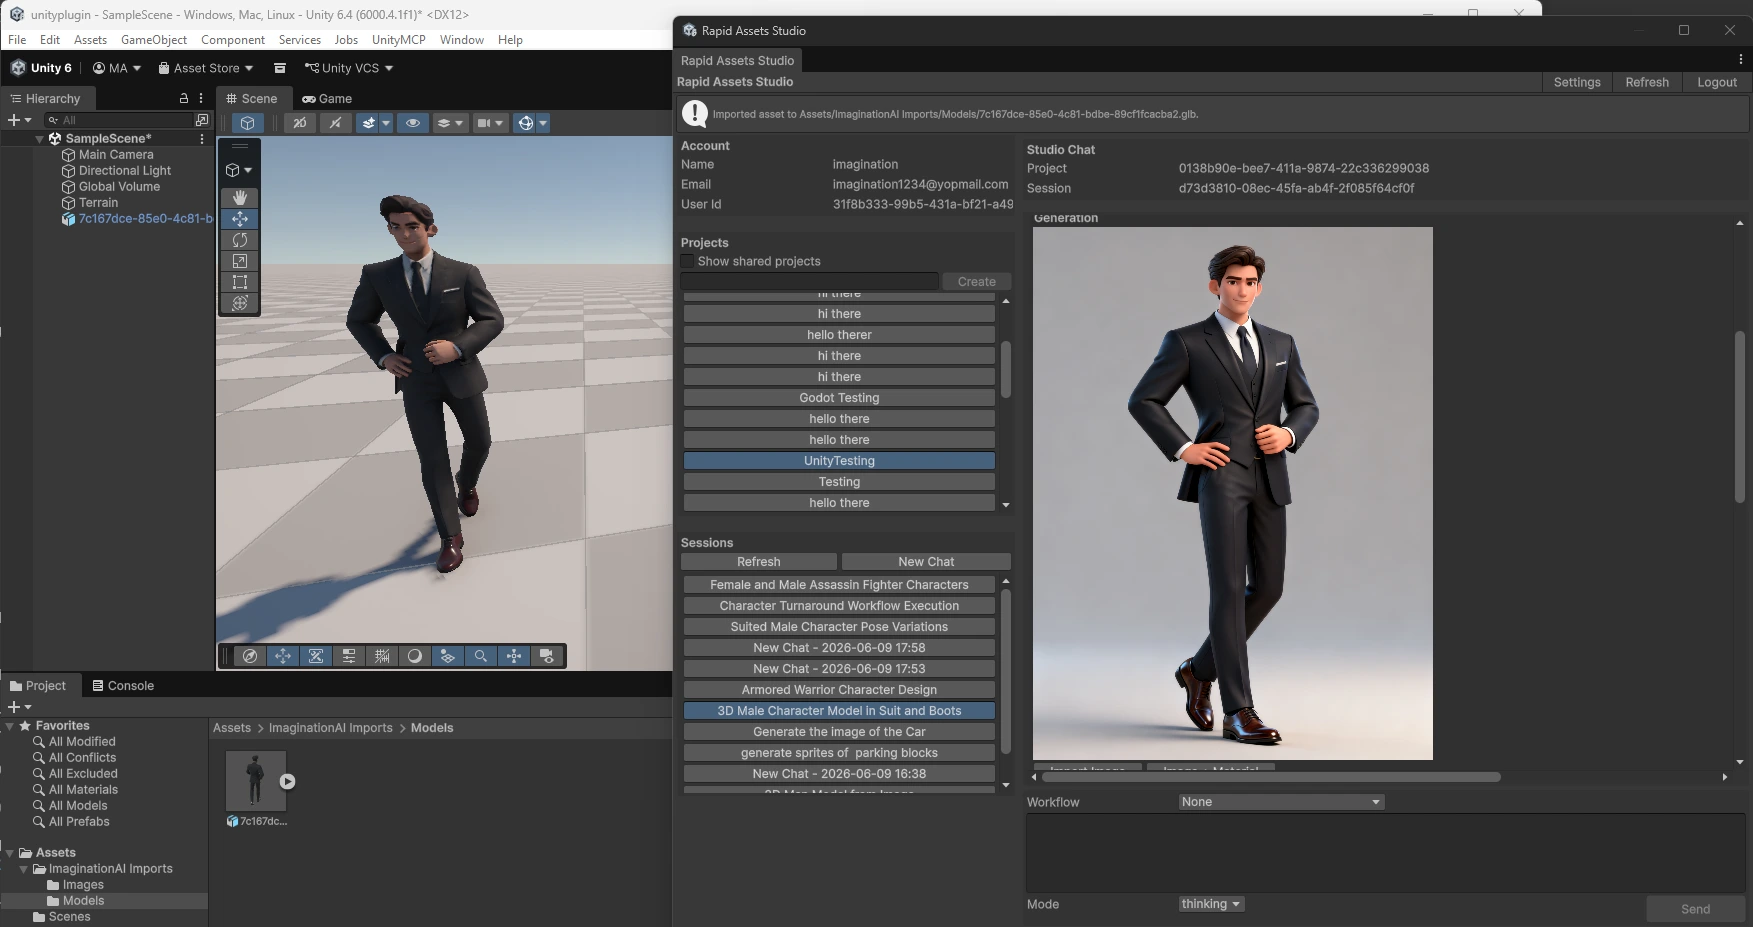This screenshot has height=927, width=1753.
Task: Open the Asset Store dropdown
Action: point(206,68)
